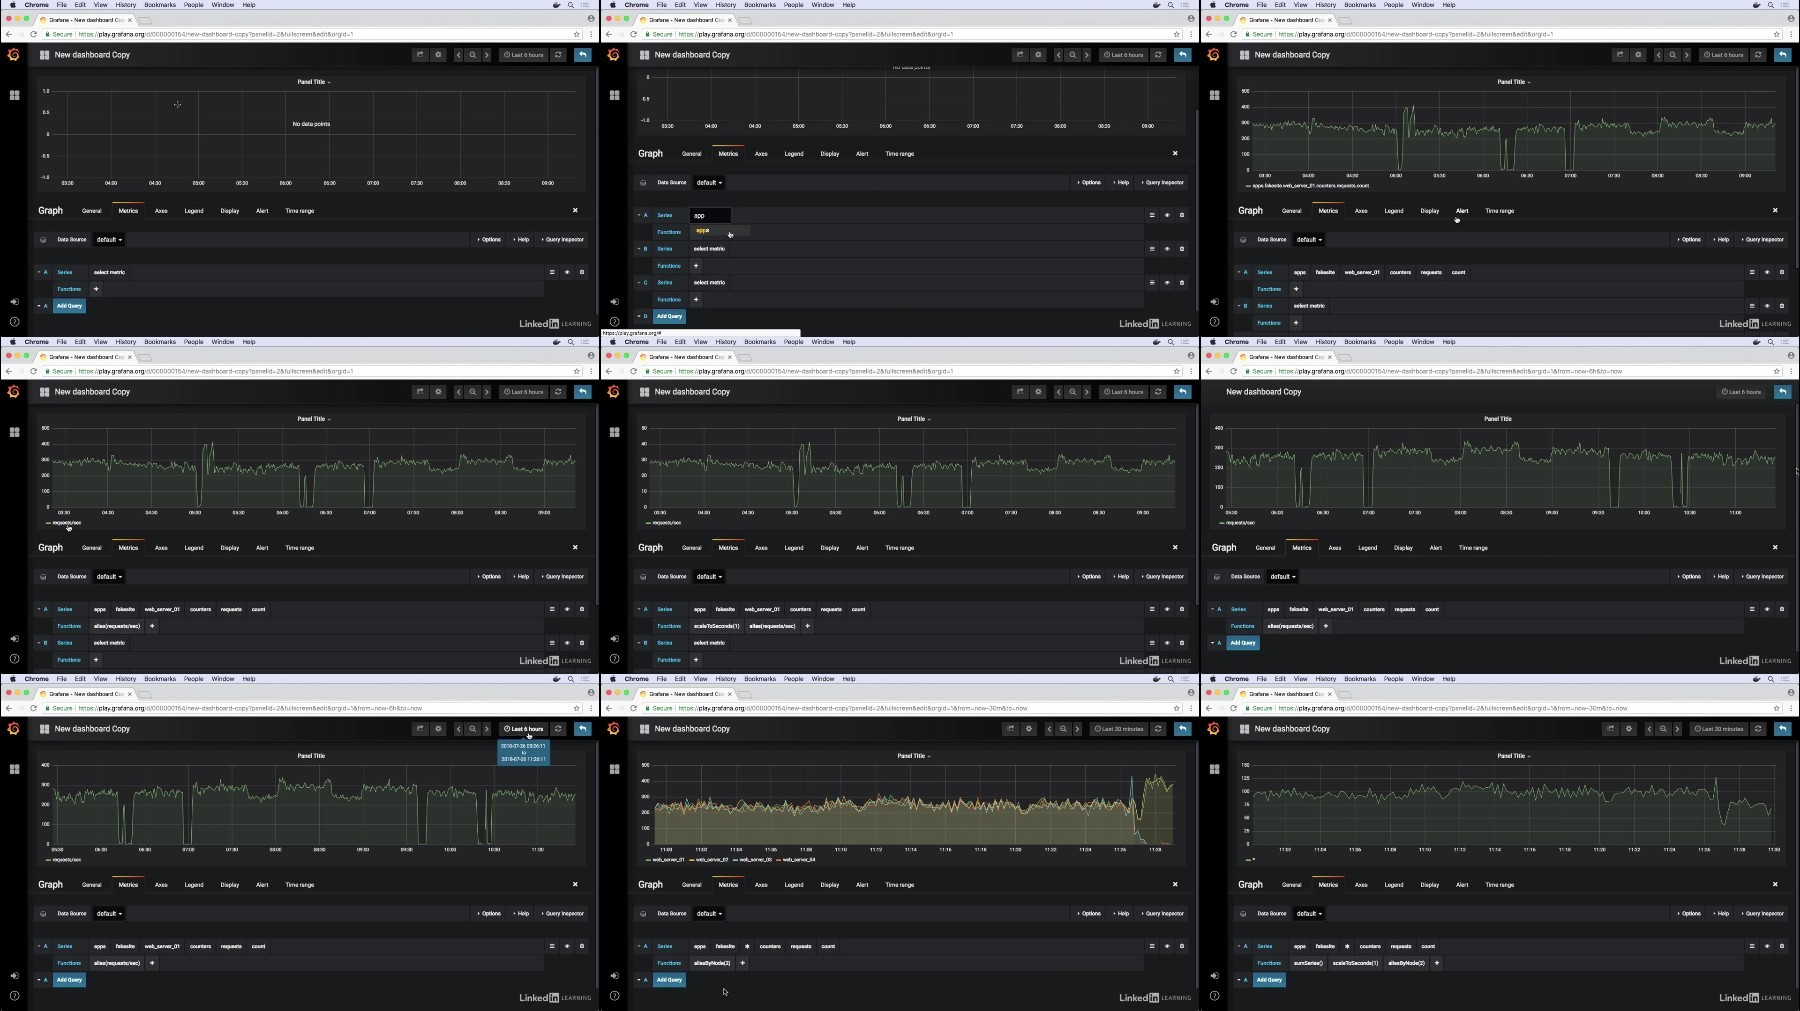
Task: Switch to Display tab in top-left frame
Action: [x=230, y=211]
